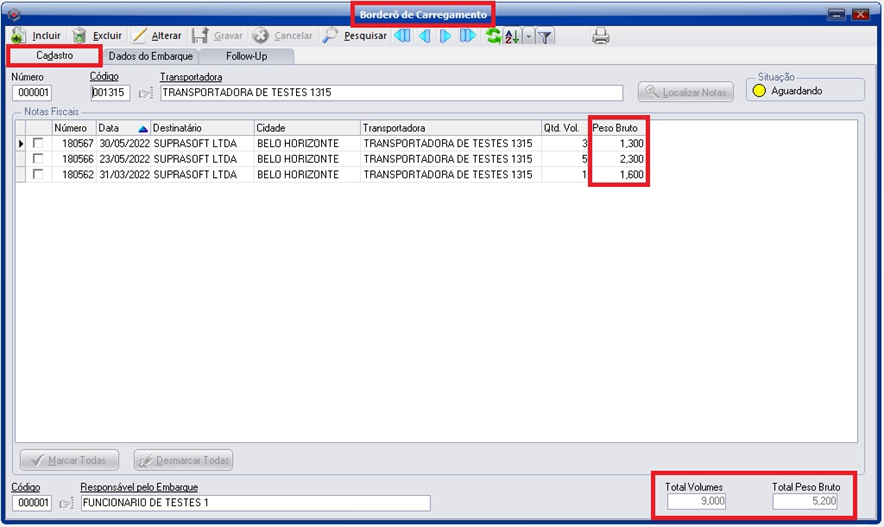Open the sort order dropdown arrow
Viewport: 884px width, 527px height.
click(x=529, y=36)
